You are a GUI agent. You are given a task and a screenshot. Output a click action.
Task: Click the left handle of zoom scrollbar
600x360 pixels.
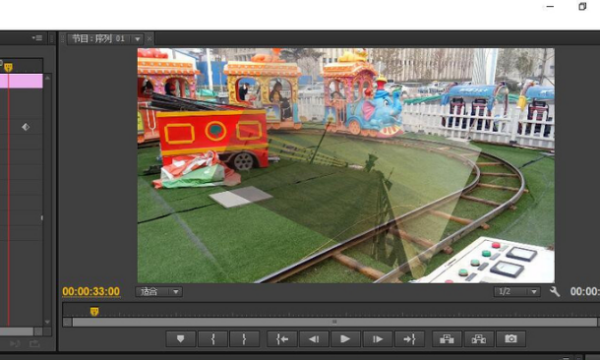click(x=67, y=322)
